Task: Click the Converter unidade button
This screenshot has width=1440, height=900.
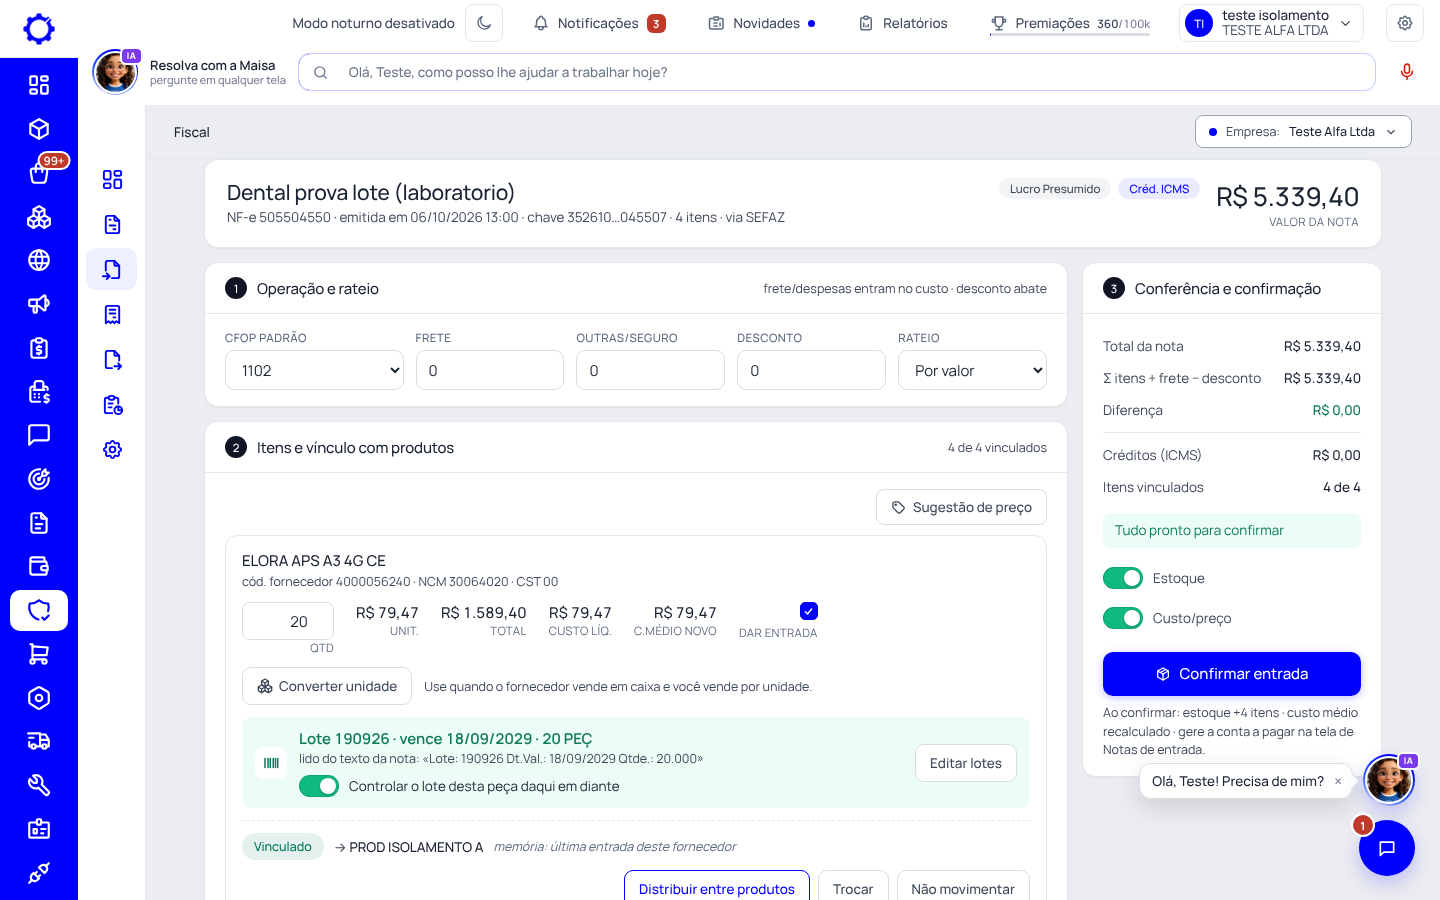Action: pyautogui.click(x=327, y=686)
